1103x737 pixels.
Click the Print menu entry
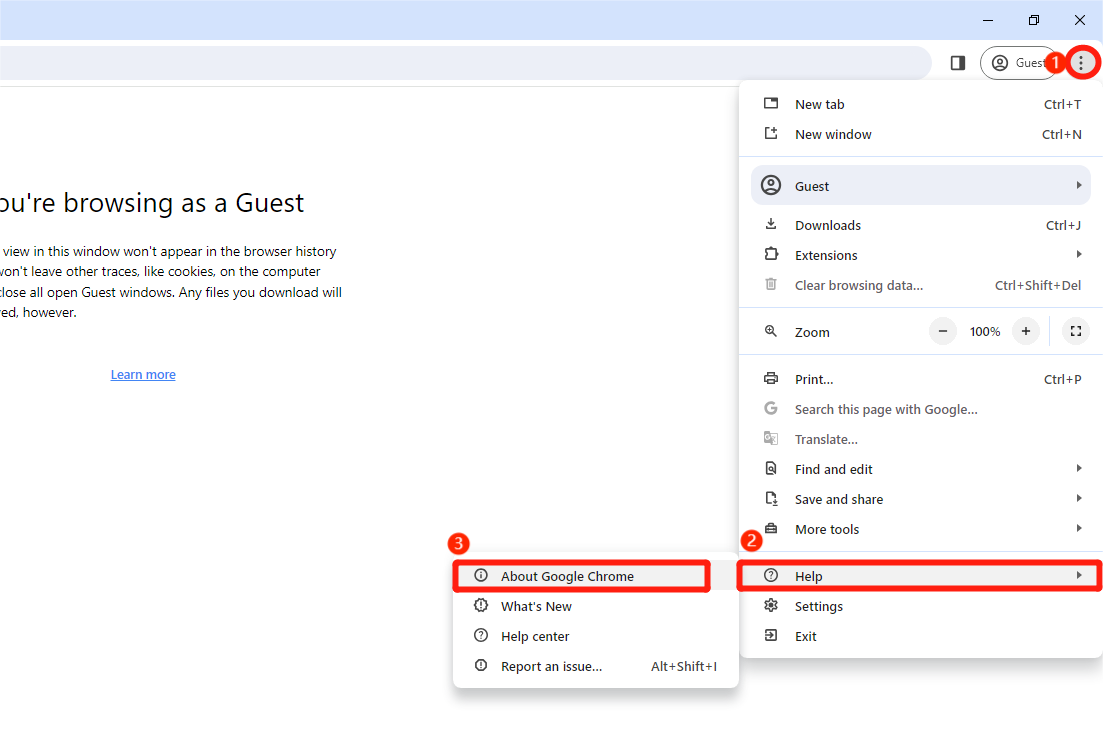(x=813, y=379)
